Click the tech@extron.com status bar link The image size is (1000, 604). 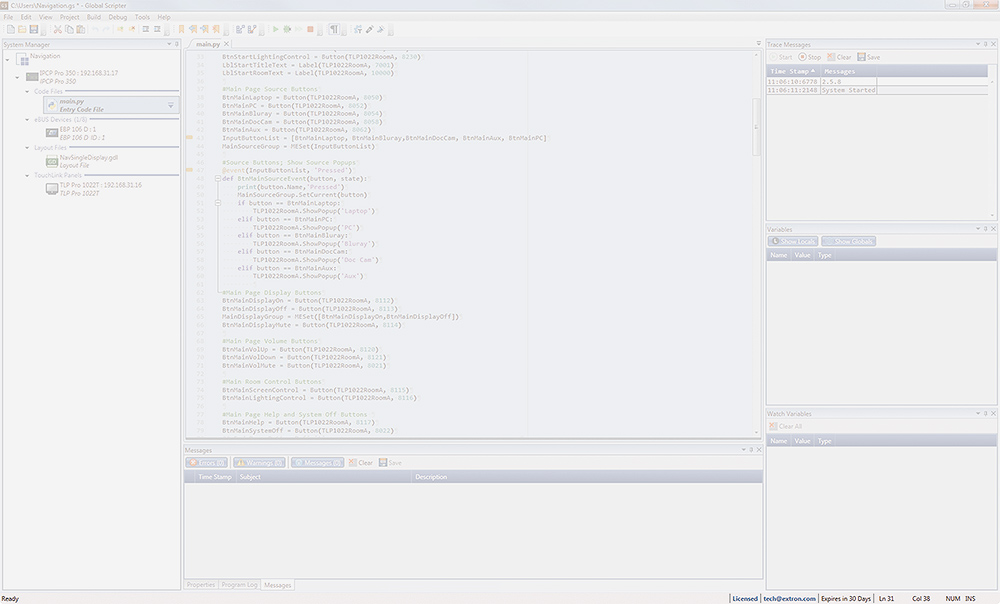(789, 598)
